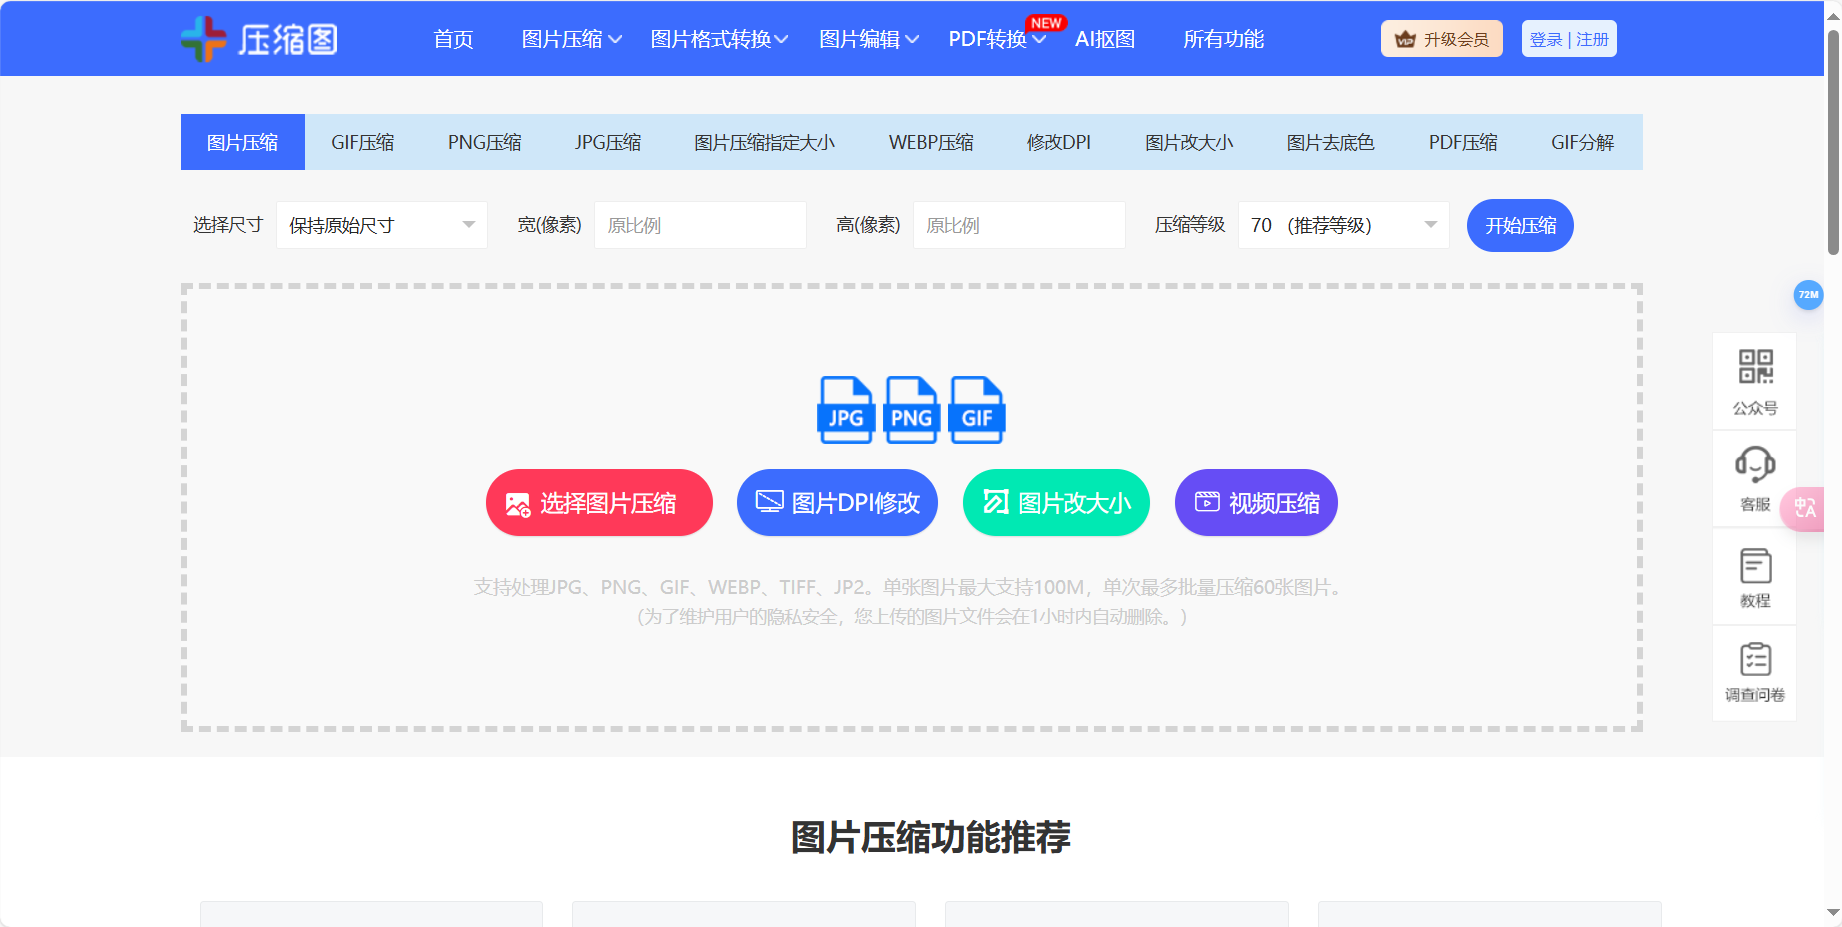
Task: Click 升级会员 to upgrade membership
Action: coord(1441,38)
